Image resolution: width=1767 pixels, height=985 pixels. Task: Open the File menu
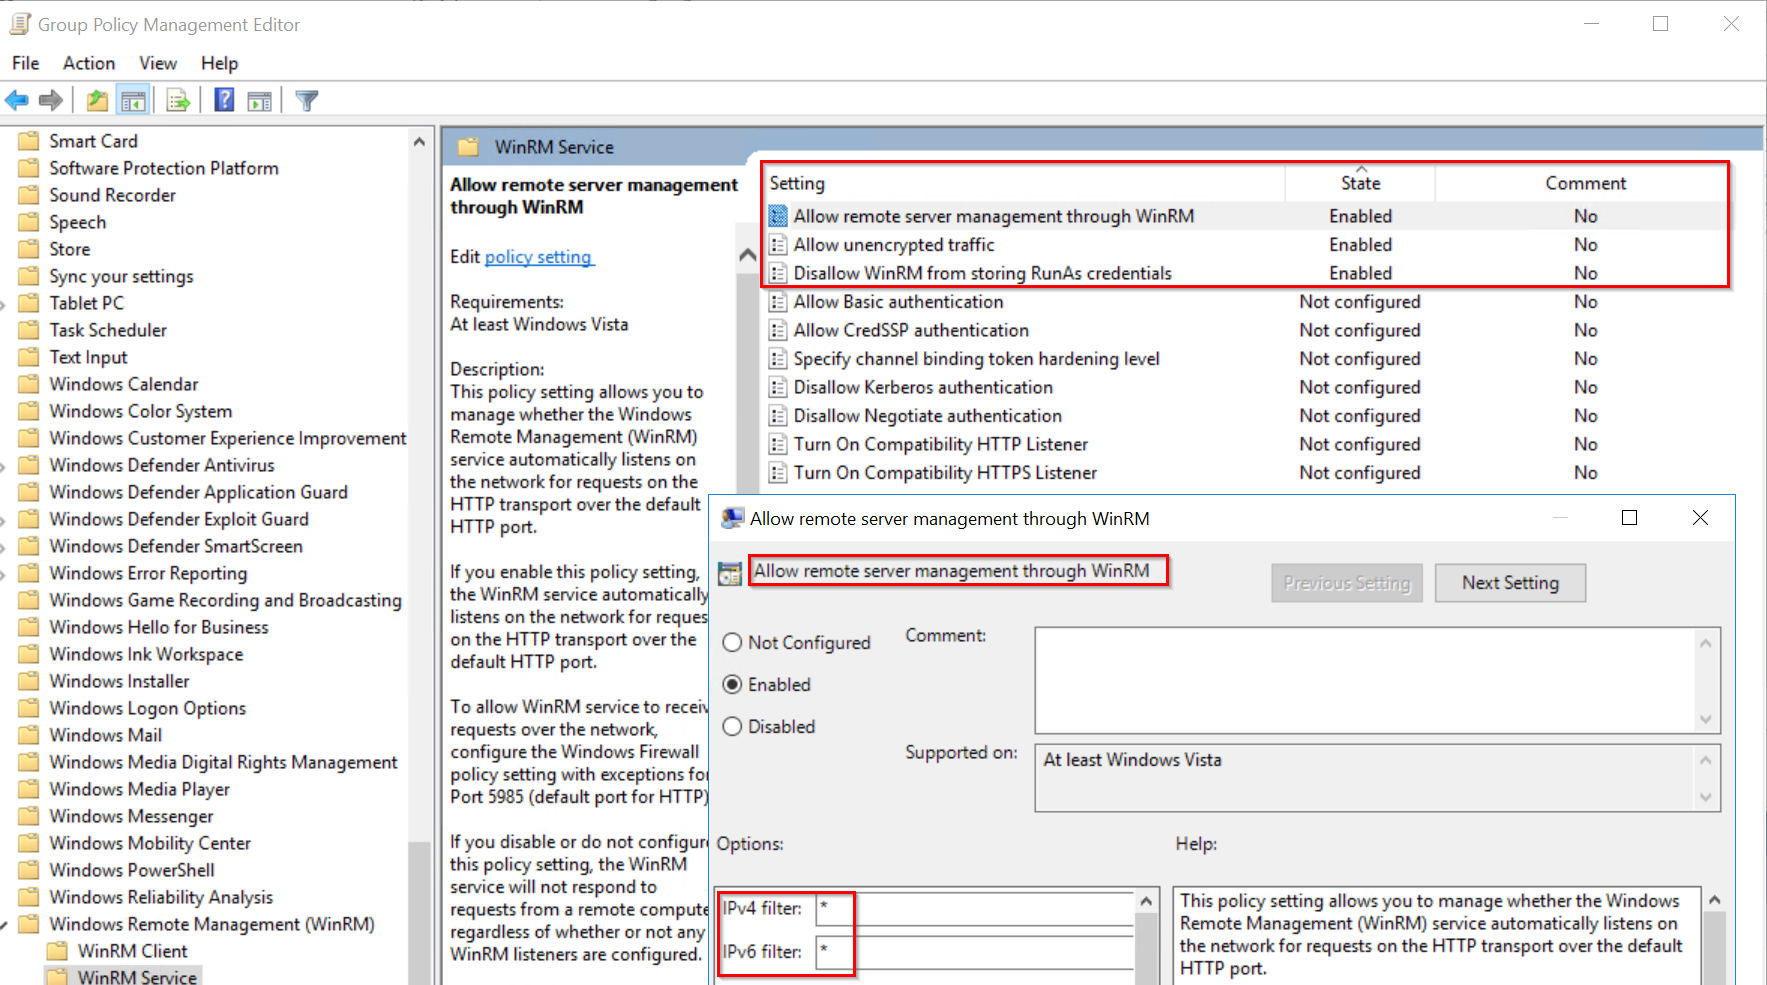point(26,63)
